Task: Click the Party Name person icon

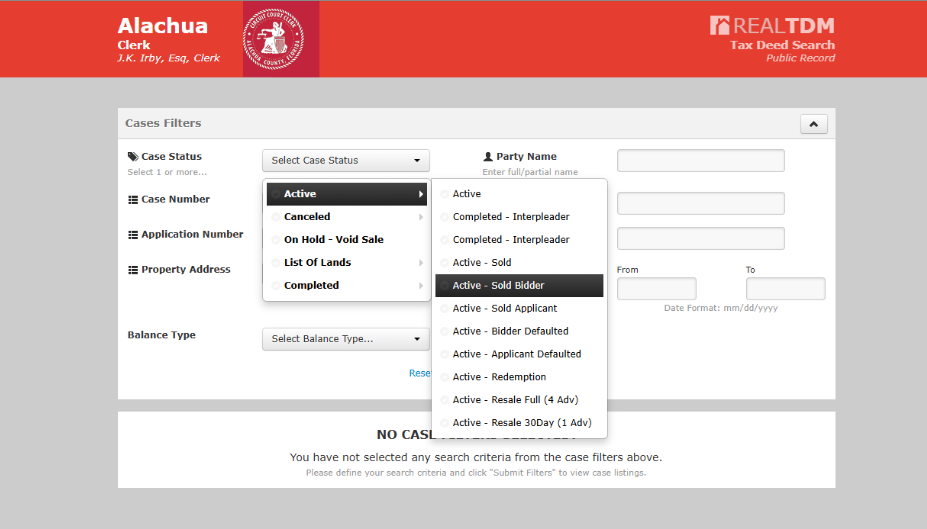Action: point(488,157)
